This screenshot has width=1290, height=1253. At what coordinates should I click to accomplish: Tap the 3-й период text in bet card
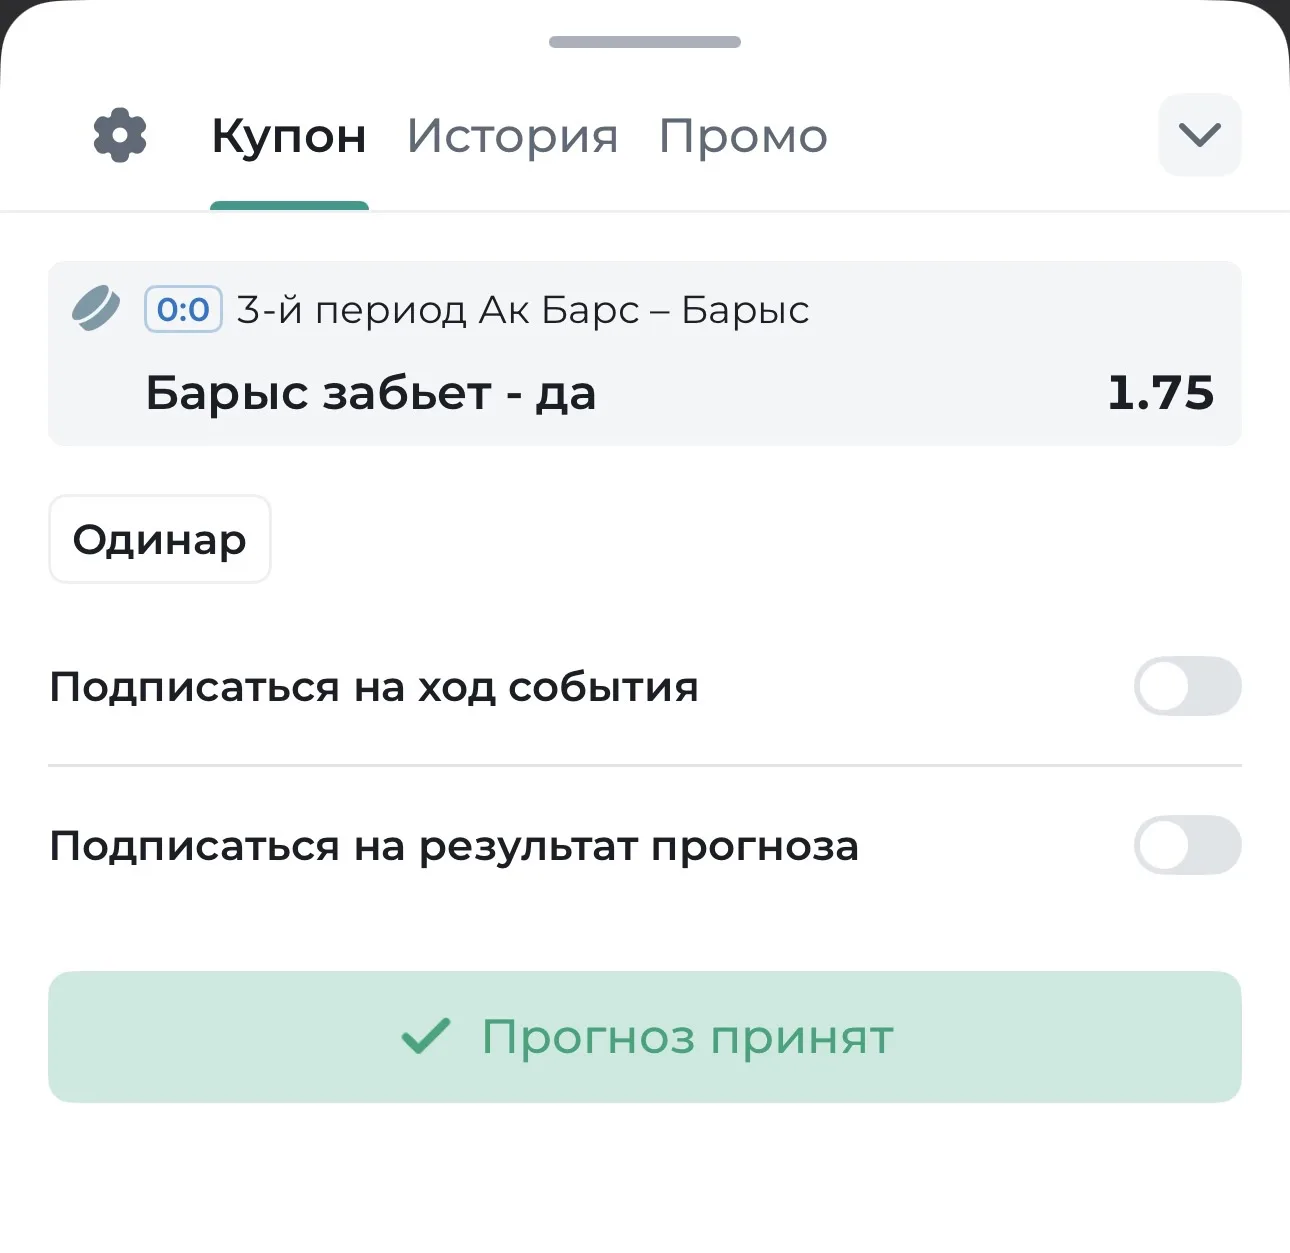tap(351, 310)
